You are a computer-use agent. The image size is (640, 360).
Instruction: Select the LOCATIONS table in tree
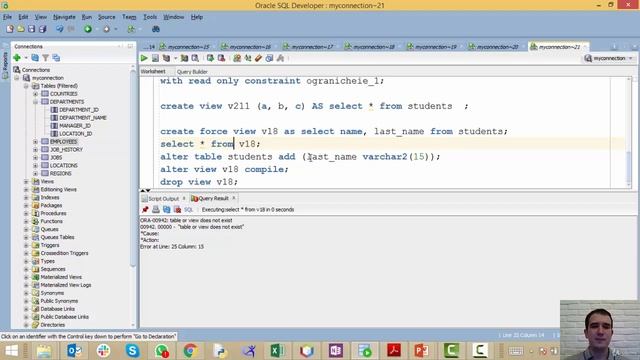63,166
